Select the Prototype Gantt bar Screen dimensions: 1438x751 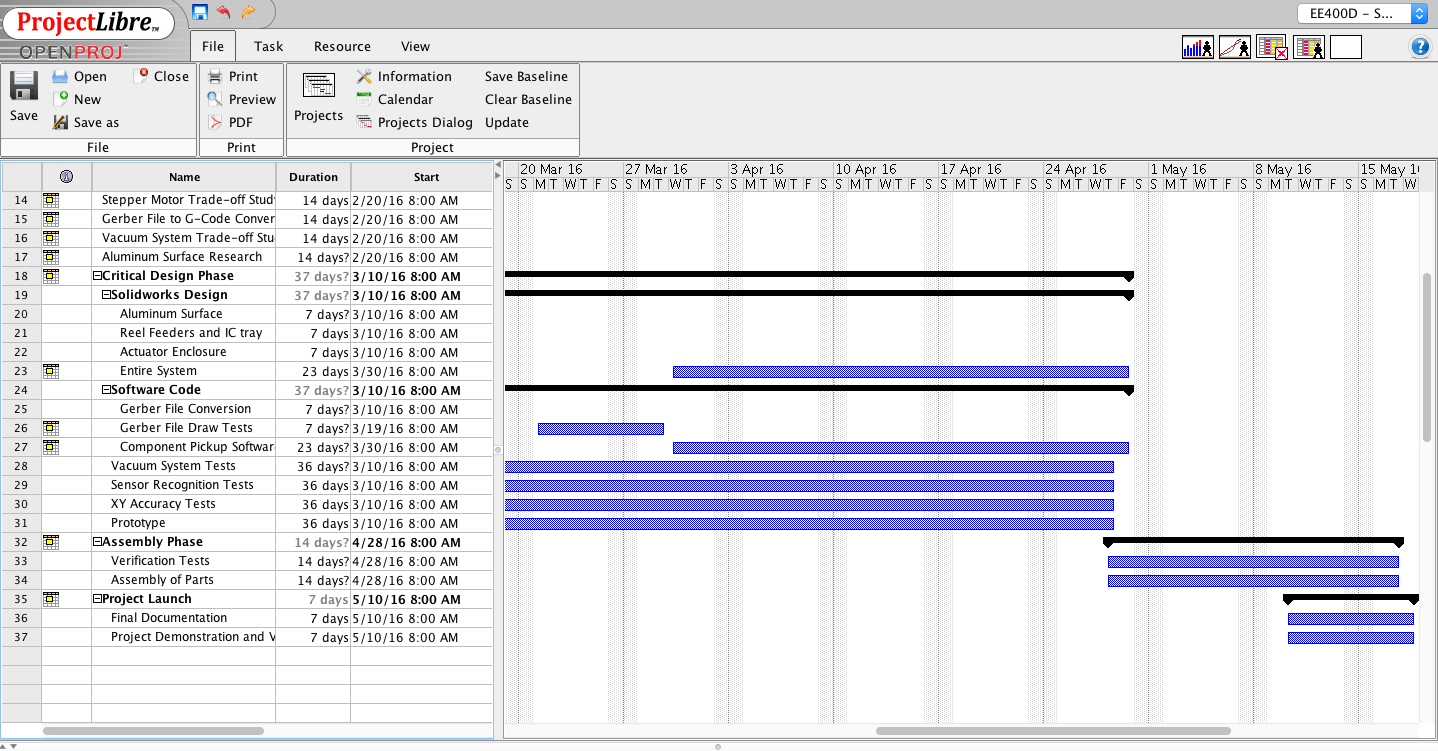(x=809, y=524)
